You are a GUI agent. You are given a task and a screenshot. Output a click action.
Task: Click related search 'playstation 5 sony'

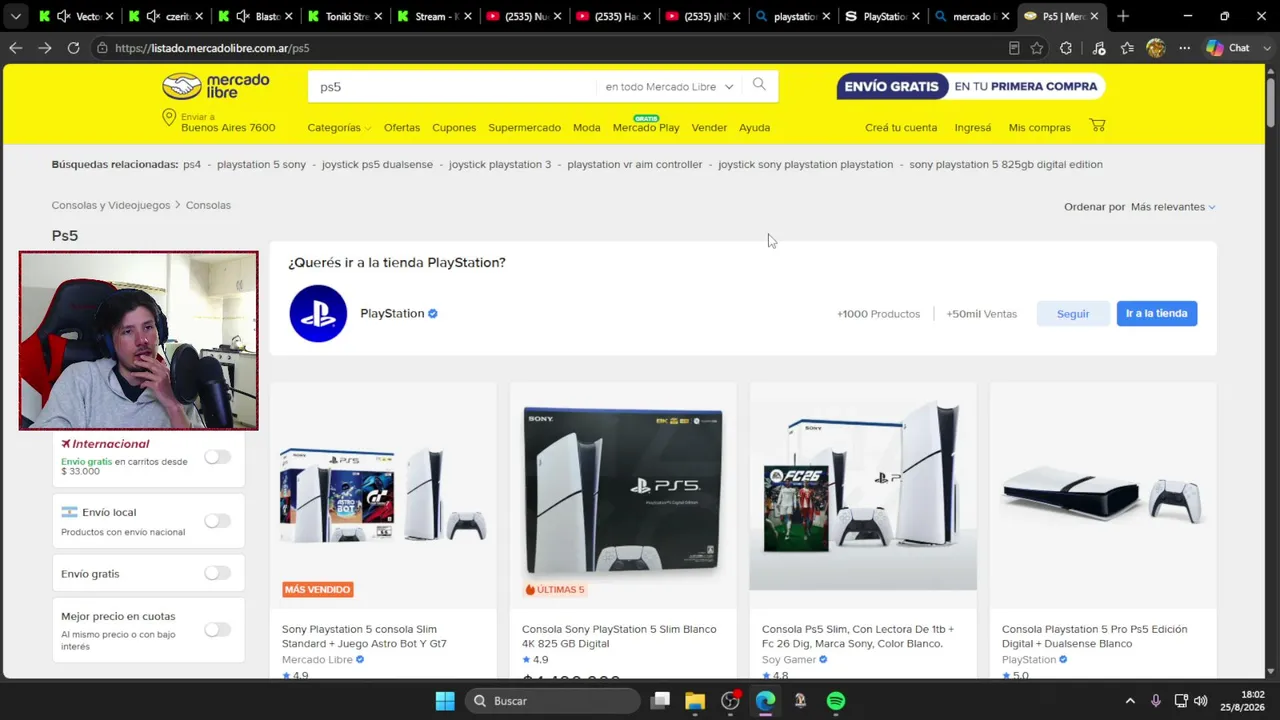pos(262,165)
